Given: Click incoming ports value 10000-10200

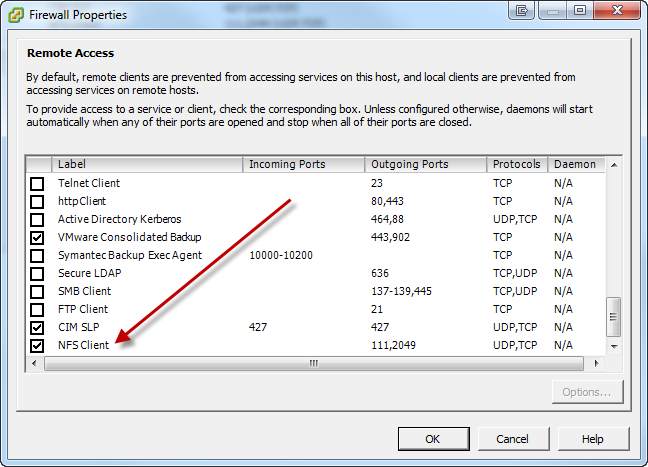Looking at the screenshot, I should coord(281,255).
